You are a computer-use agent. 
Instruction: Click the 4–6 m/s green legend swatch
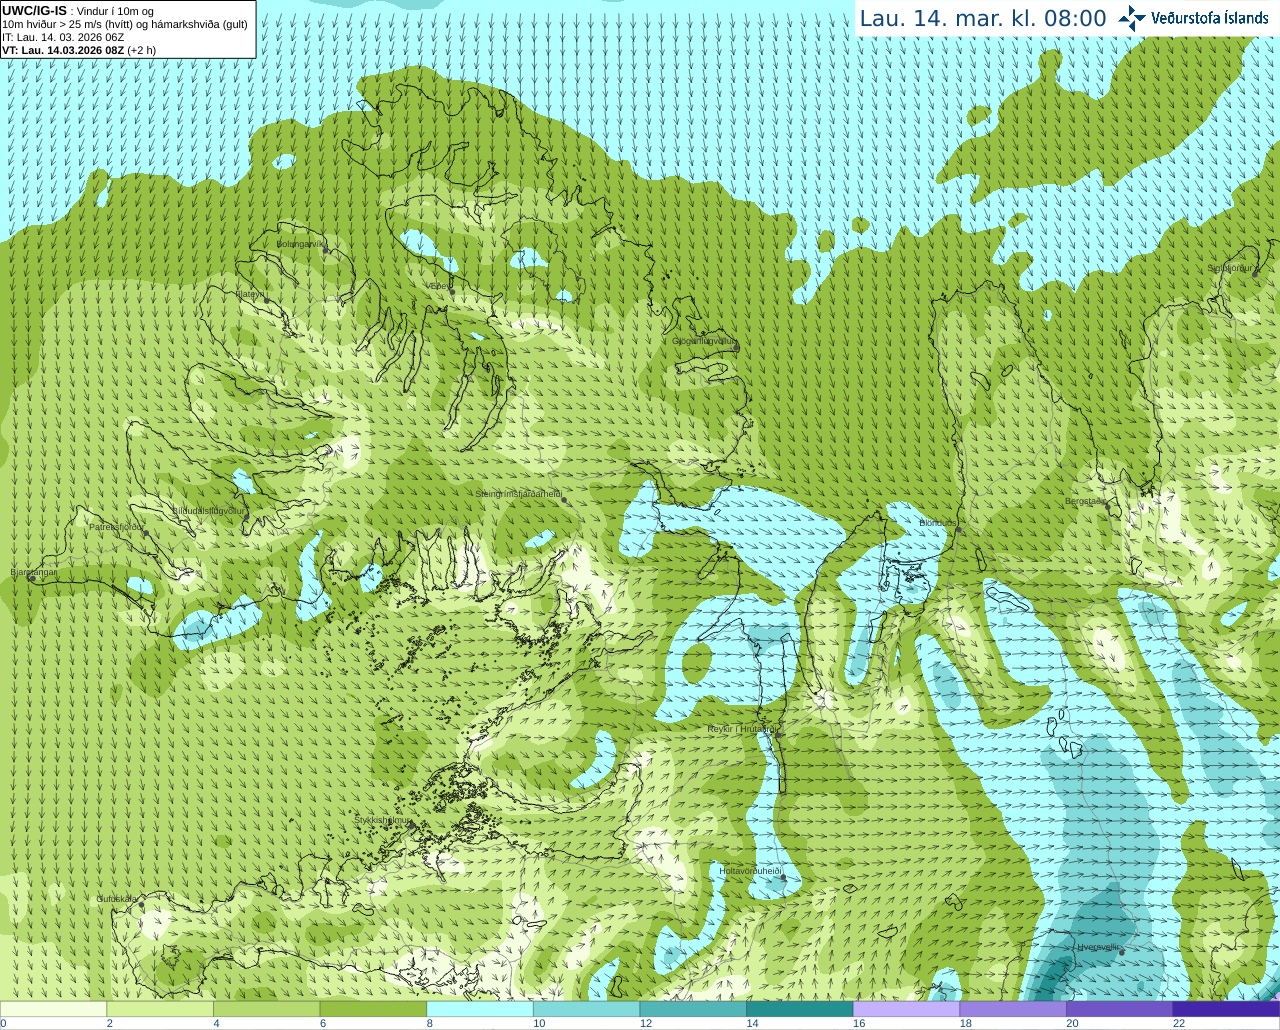tap(266, 1009)
